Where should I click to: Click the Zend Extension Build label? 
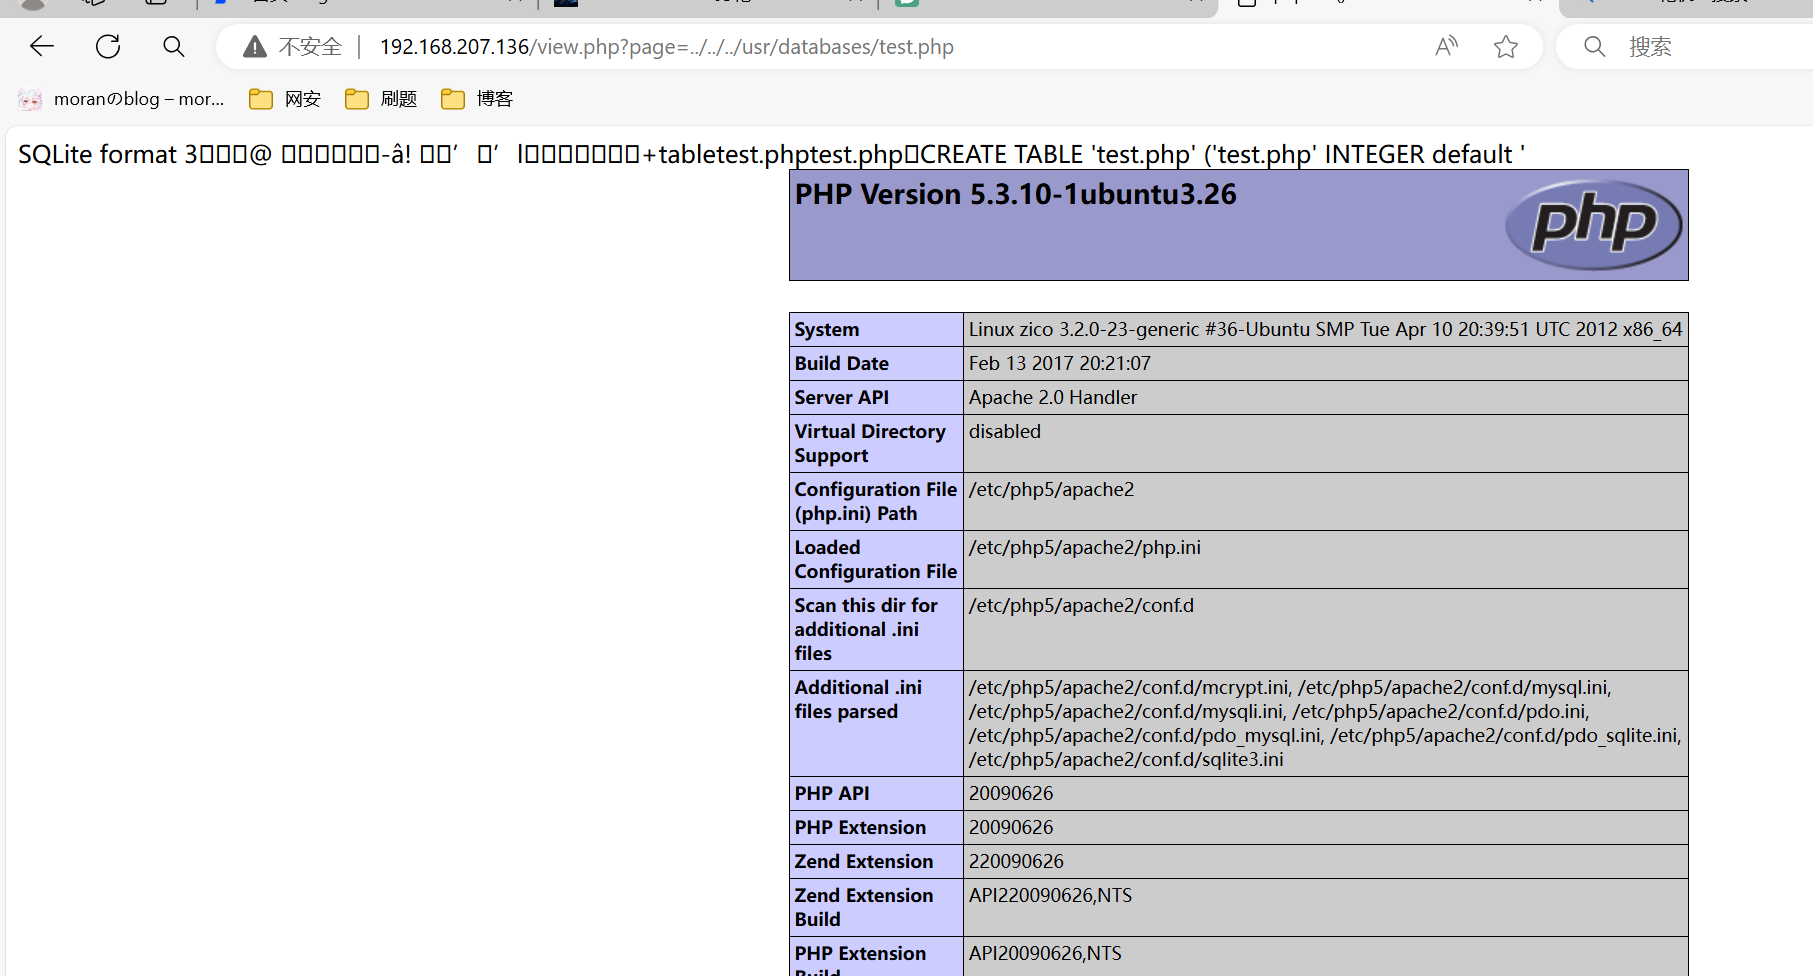864,908
